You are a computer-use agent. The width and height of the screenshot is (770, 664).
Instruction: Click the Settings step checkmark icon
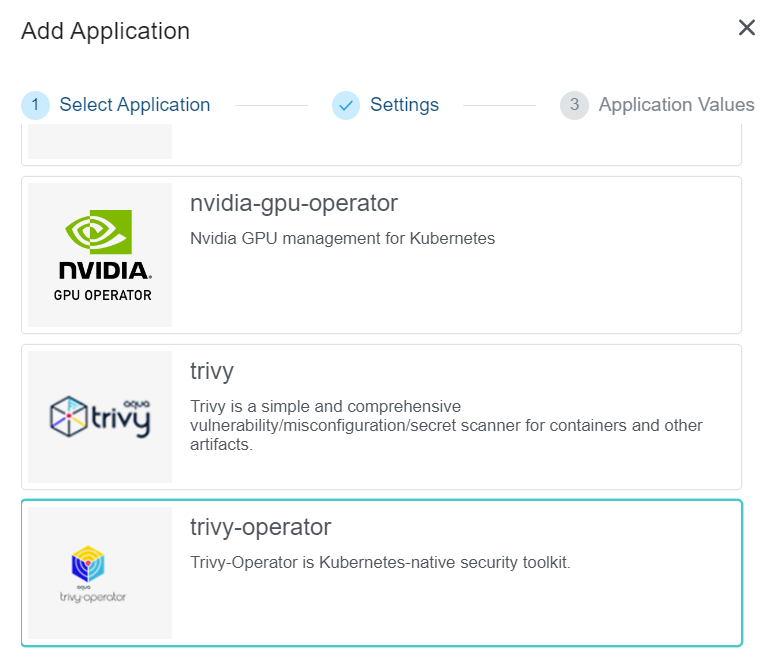coord(346,105)
